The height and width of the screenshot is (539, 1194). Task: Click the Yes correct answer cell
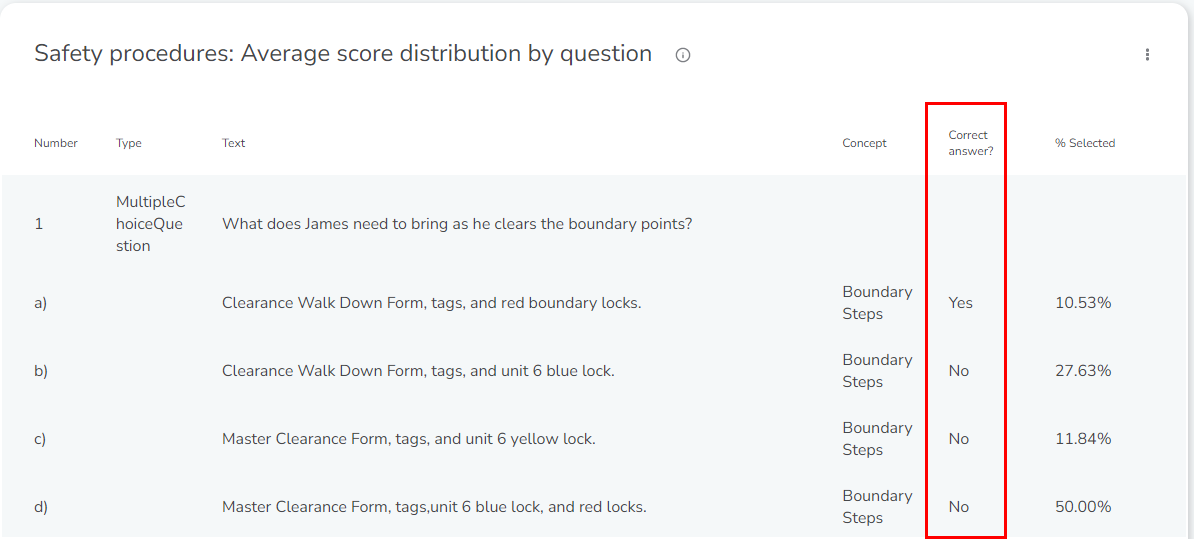click(x=960, y=303)
